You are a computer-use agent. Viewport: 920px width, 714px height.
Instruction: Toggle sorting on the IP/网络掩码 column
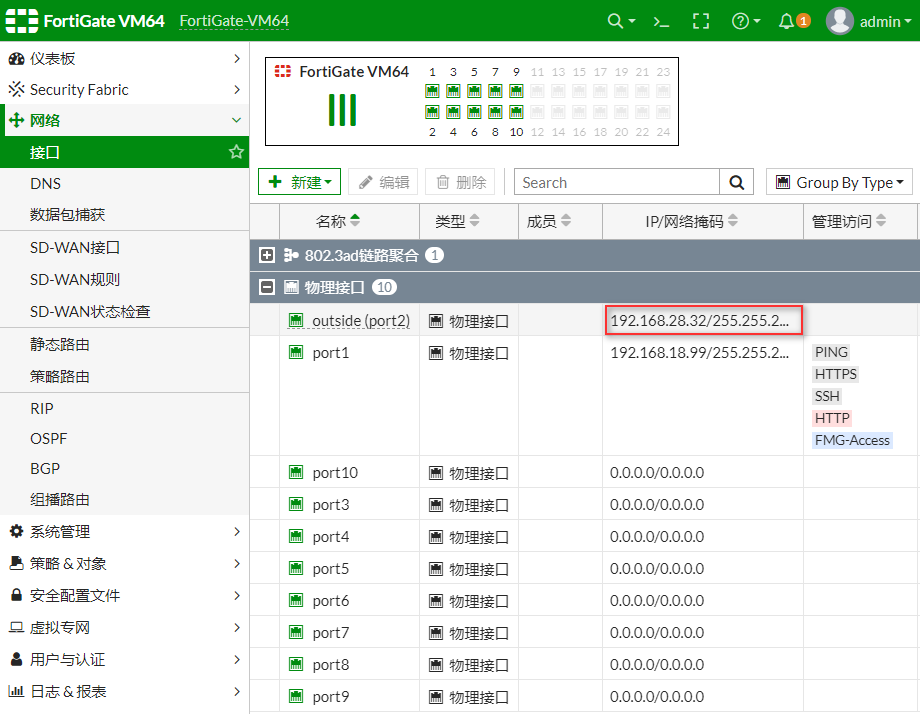click(691, 221)
